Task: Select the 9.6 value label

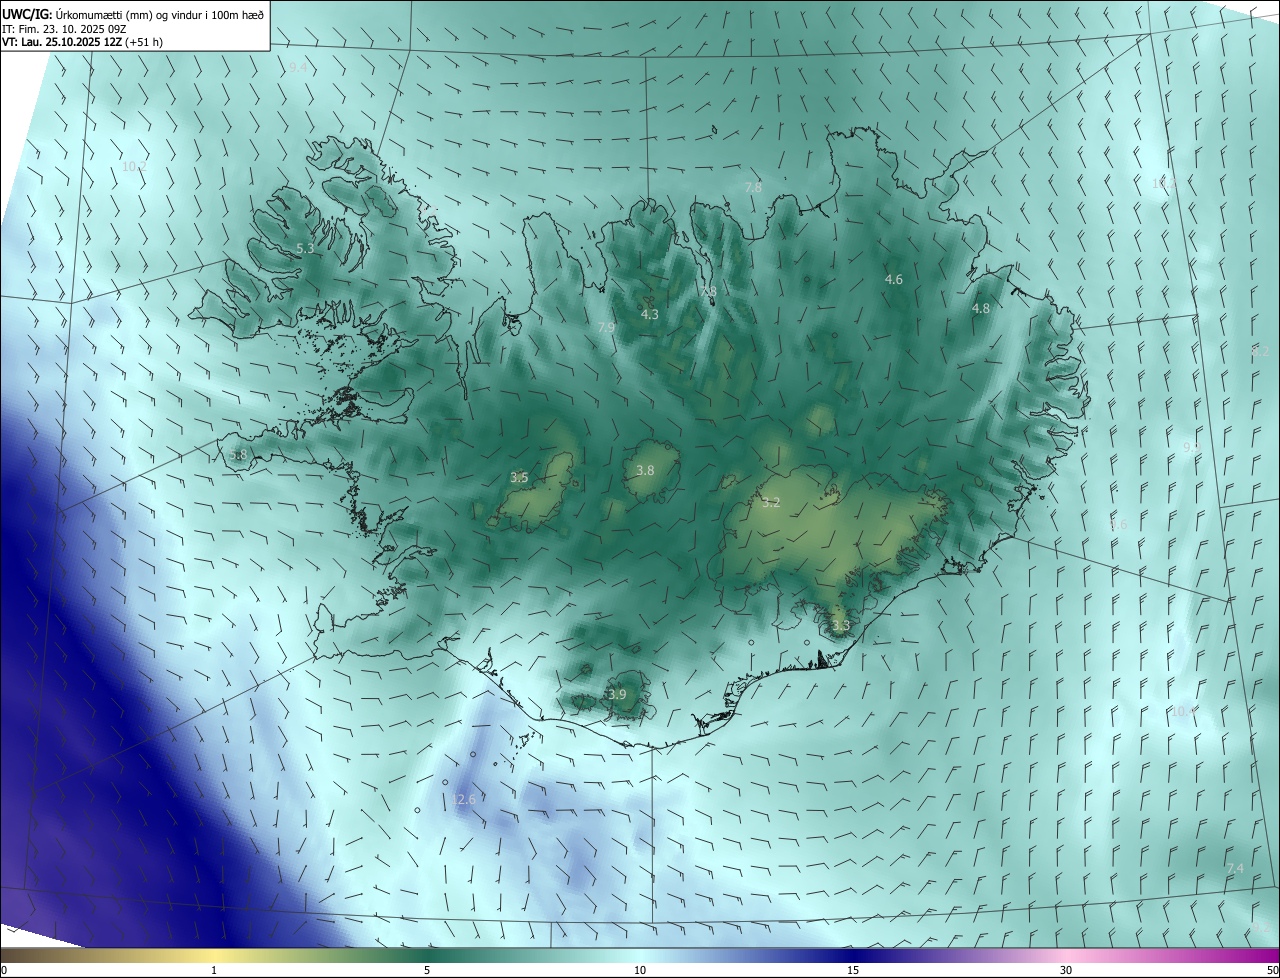Action: tap(1118, 524)
